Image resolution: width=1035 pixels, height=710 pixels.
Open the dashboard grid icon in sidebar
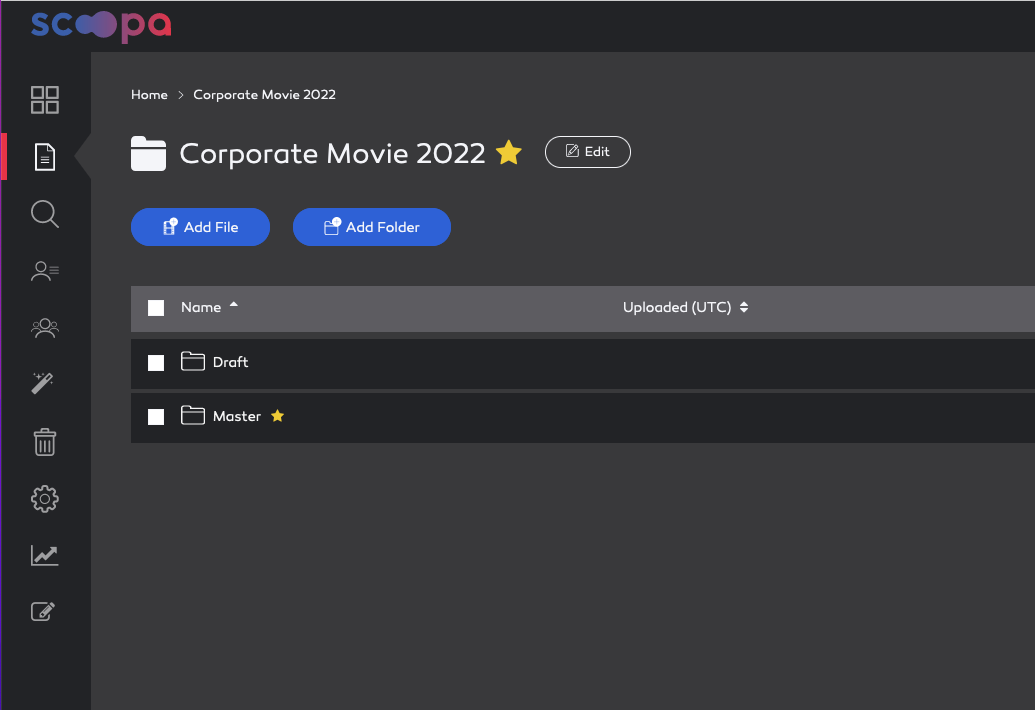coord(45,100)
